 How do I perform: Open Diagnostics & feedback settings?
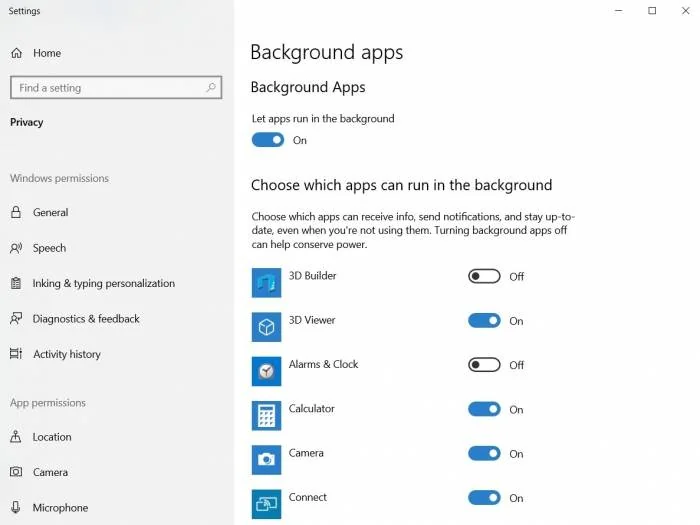86,319
